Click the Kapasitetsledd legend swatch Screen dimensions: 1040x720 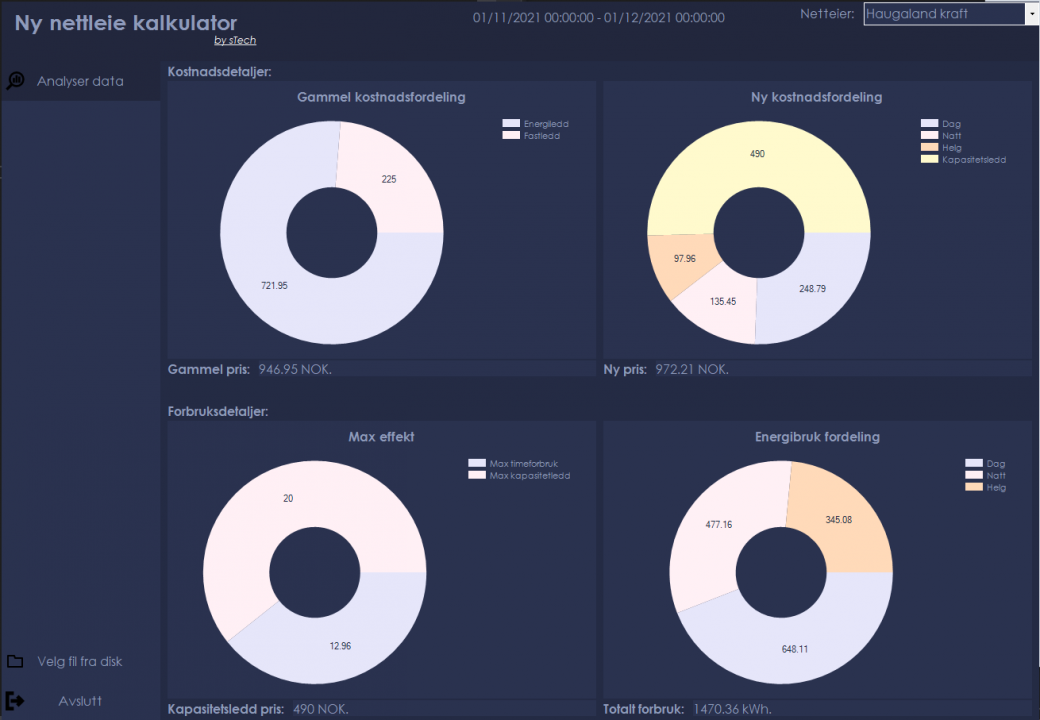click(929, 159)
